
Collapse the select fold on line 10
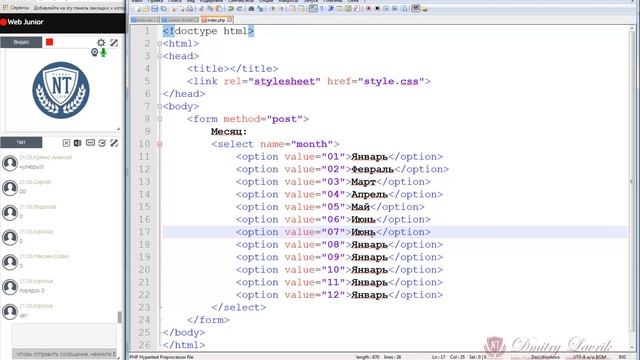[160, 144]
